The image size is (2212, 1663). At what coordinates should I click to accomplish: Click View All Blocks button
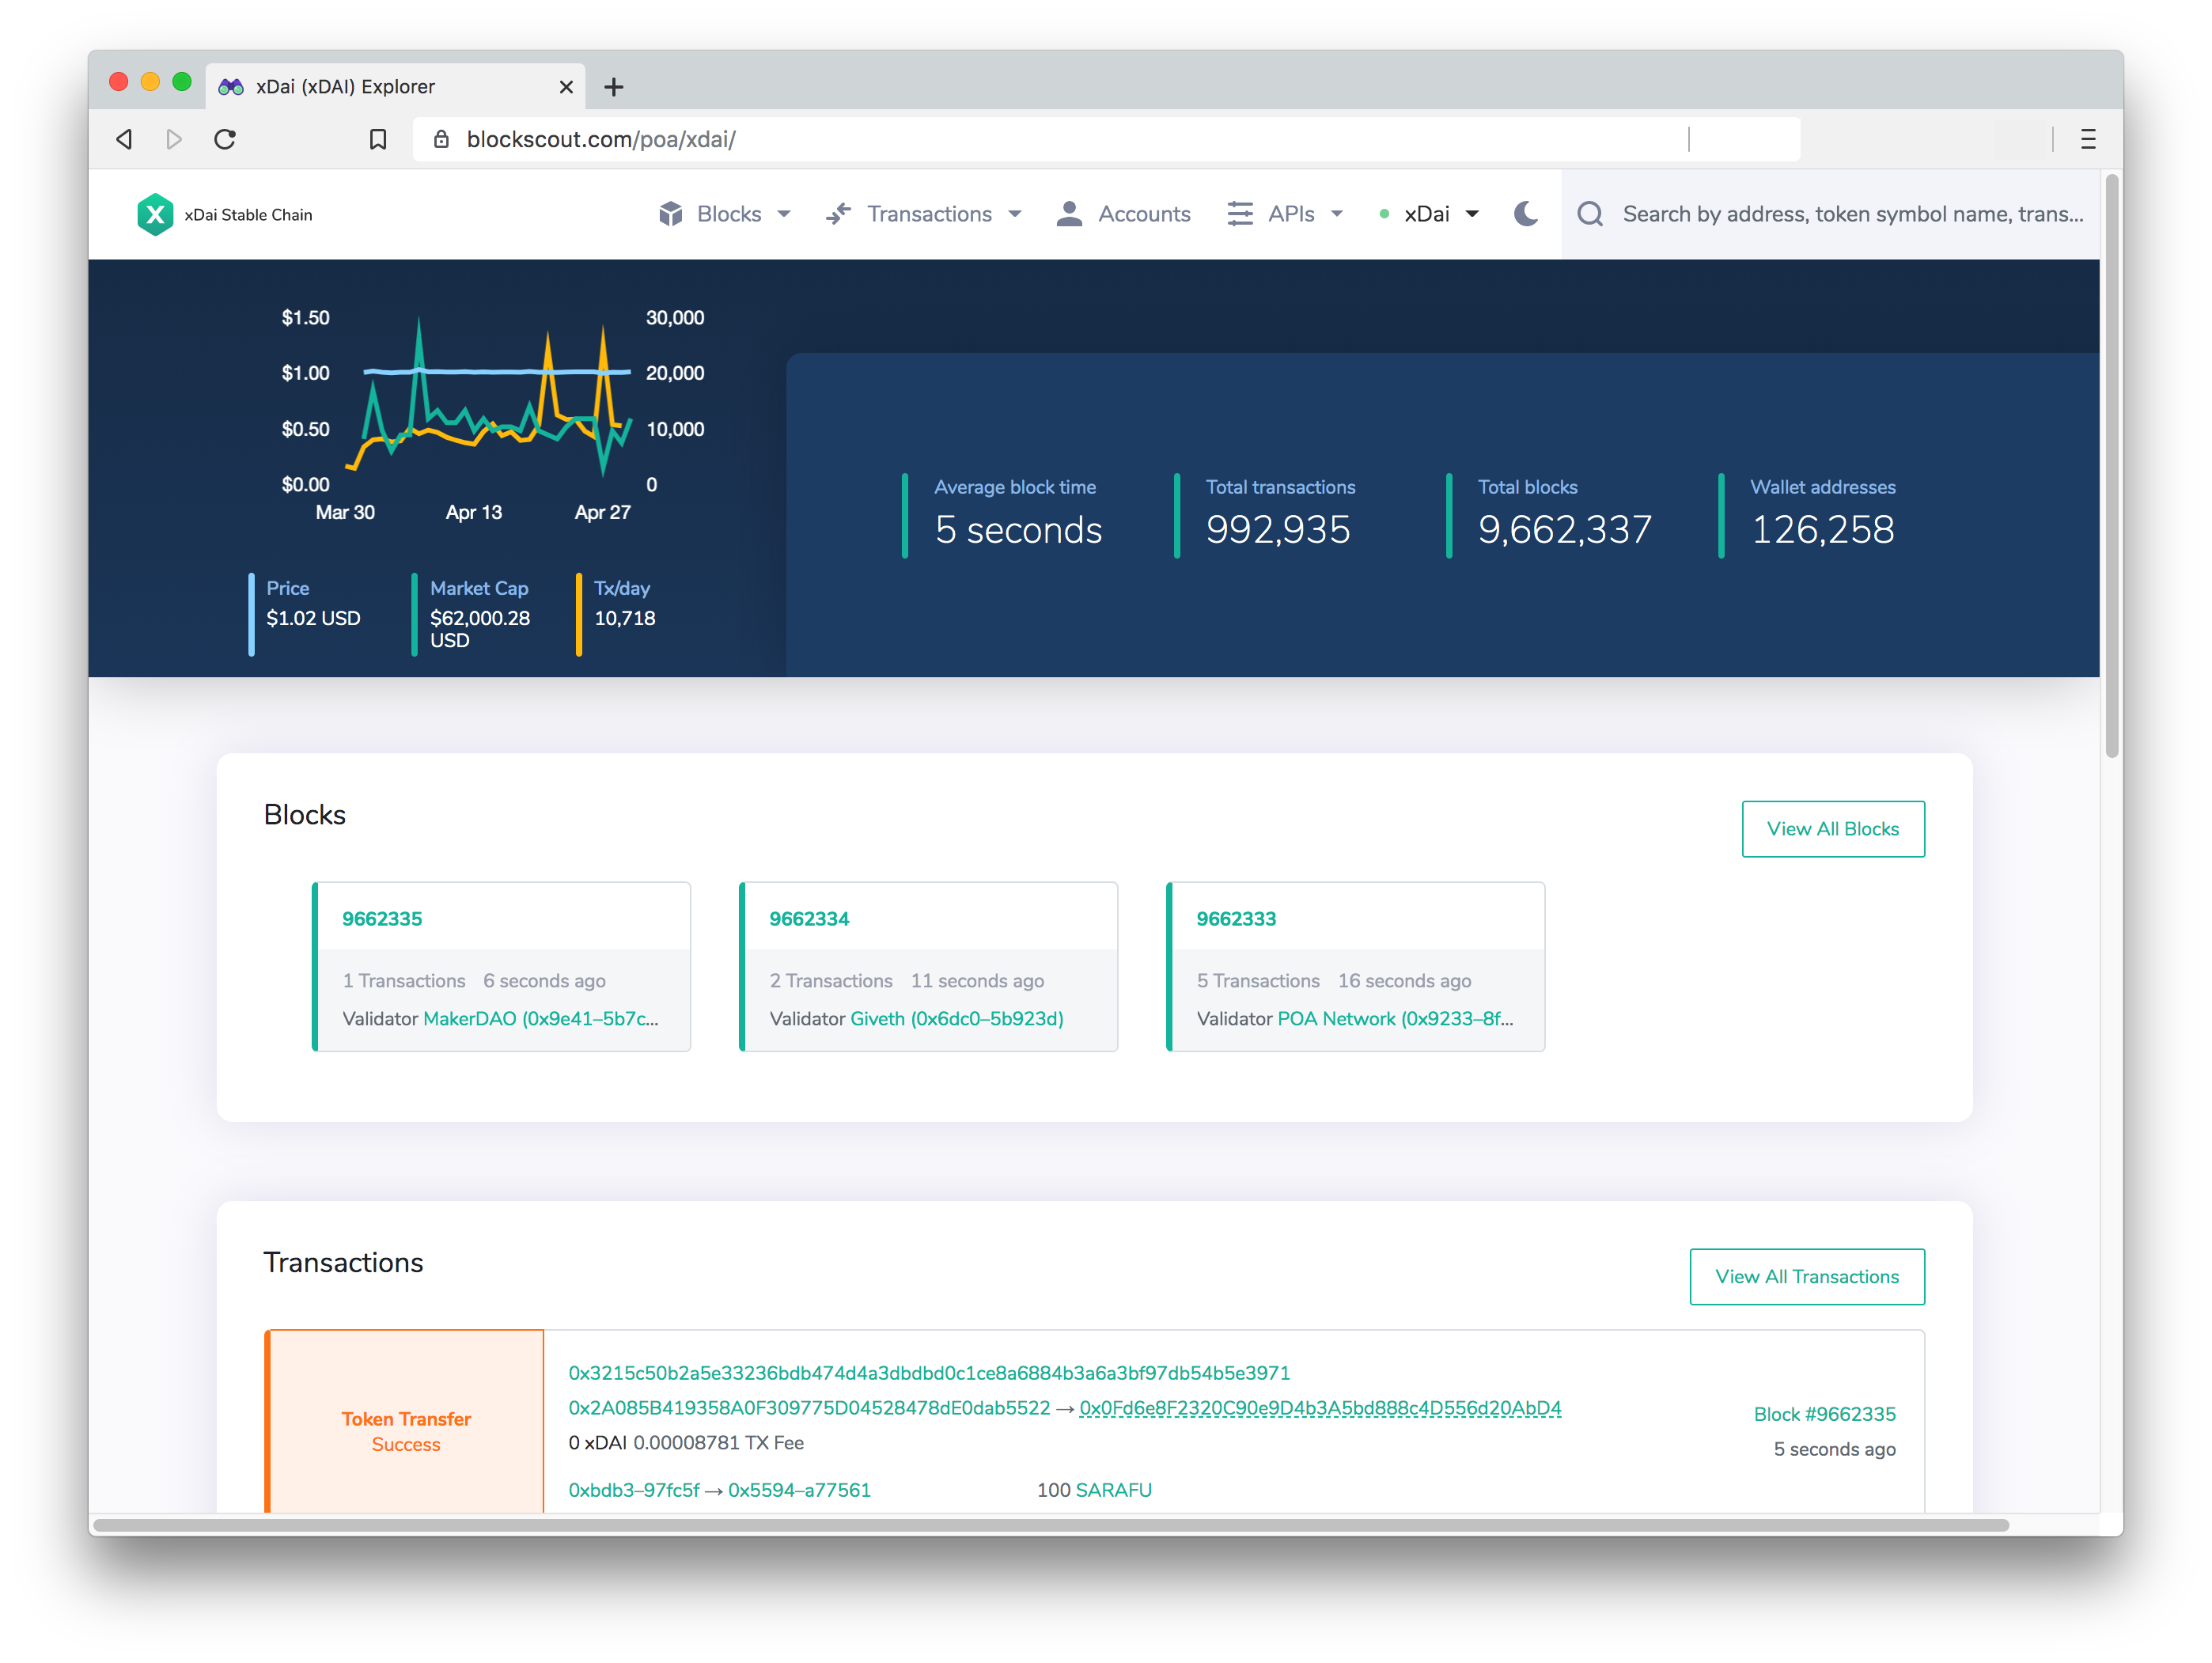point(1833,828)
